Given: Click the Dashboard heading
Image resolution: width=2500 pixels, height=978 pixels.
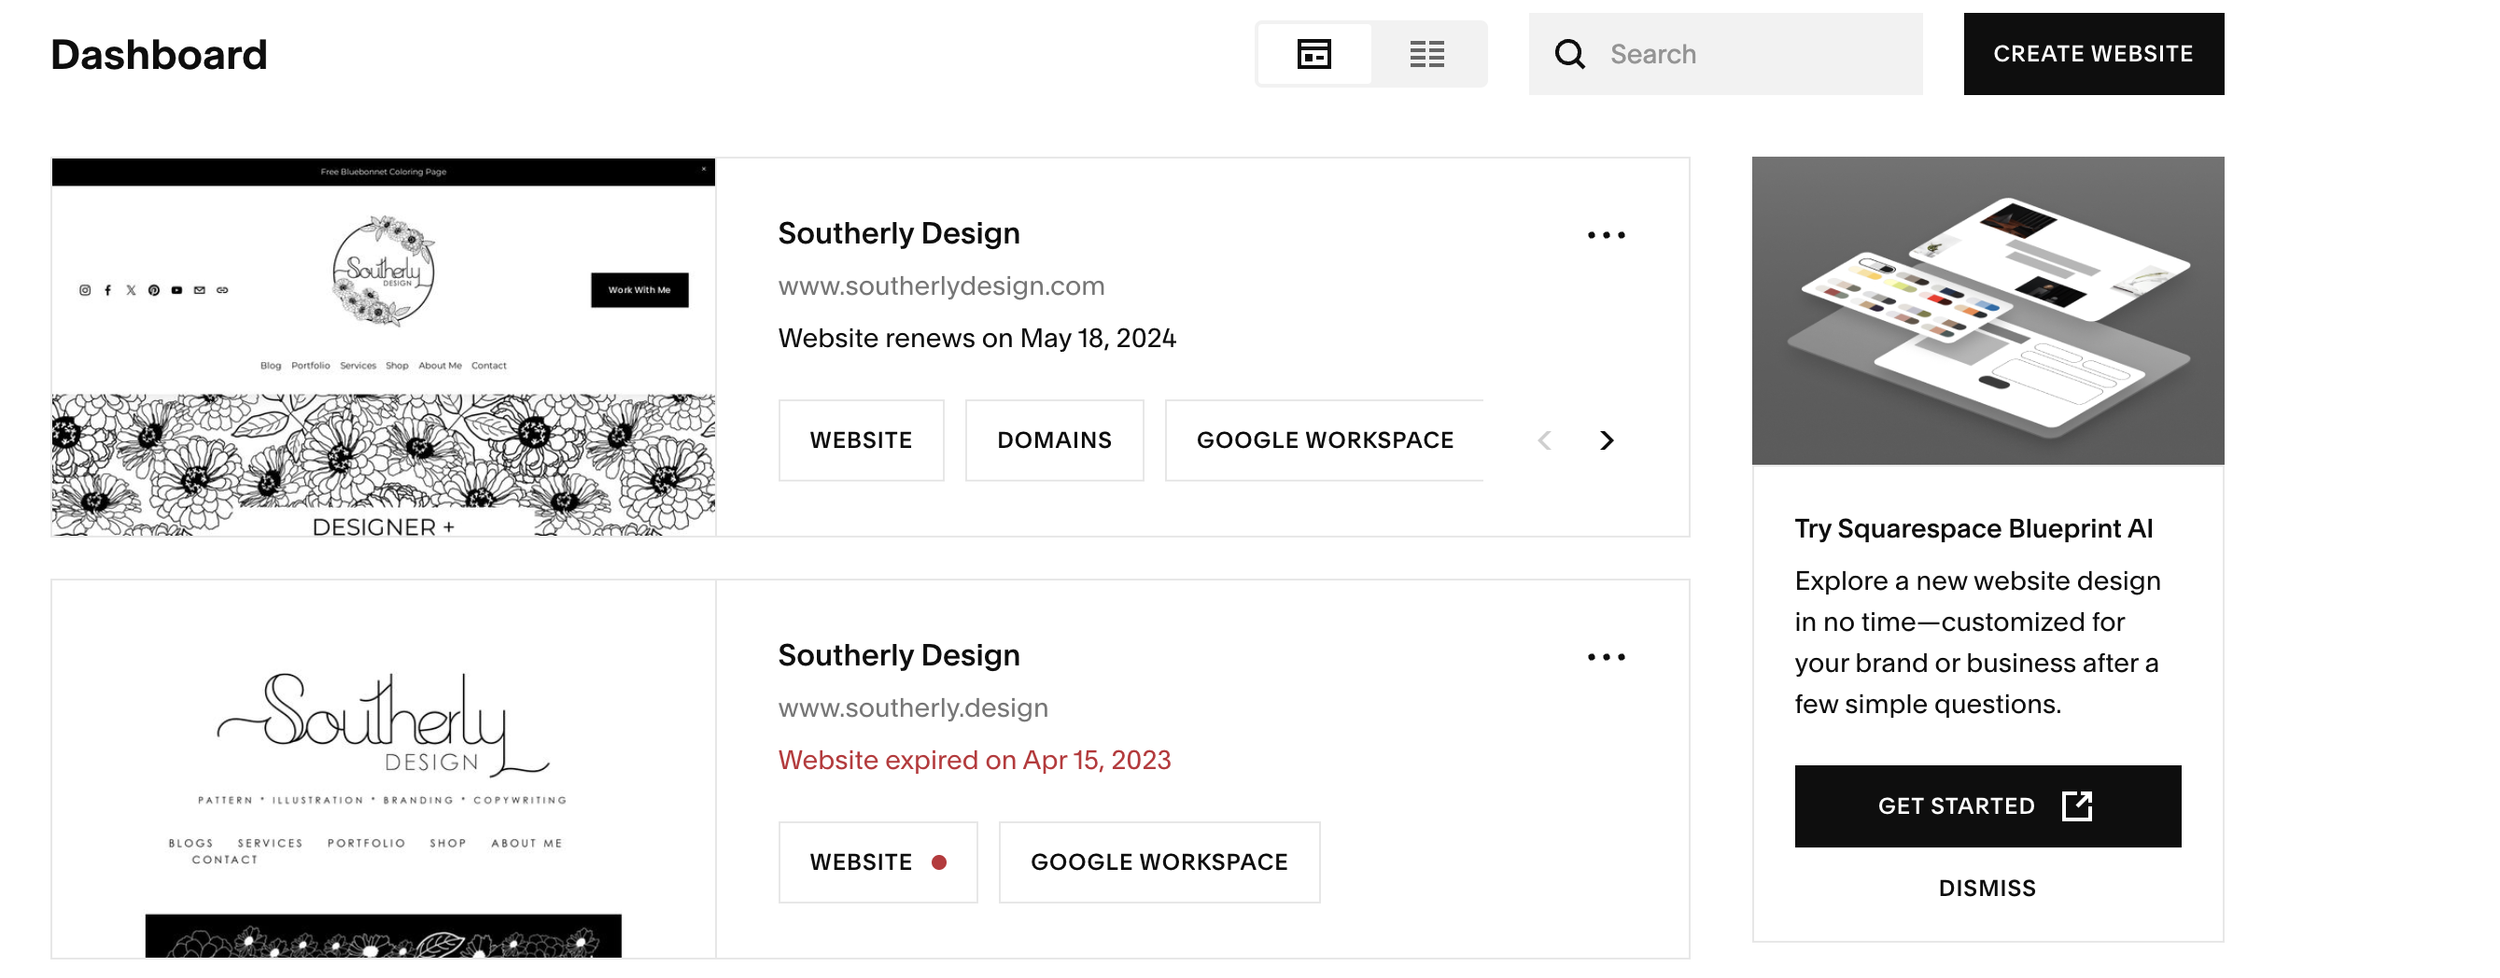Looking at the screenshot, I should (159, 55).
